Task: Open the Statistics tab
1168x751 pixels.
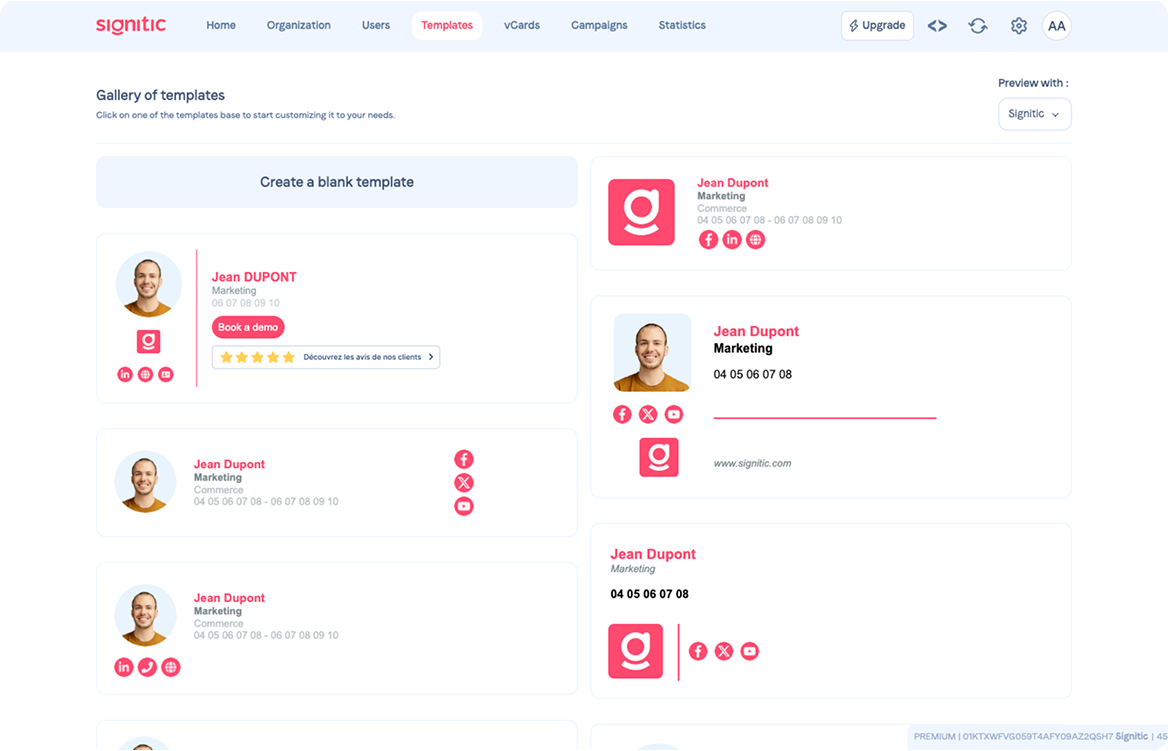Action: pyautogui.click(x=682, y=25)
